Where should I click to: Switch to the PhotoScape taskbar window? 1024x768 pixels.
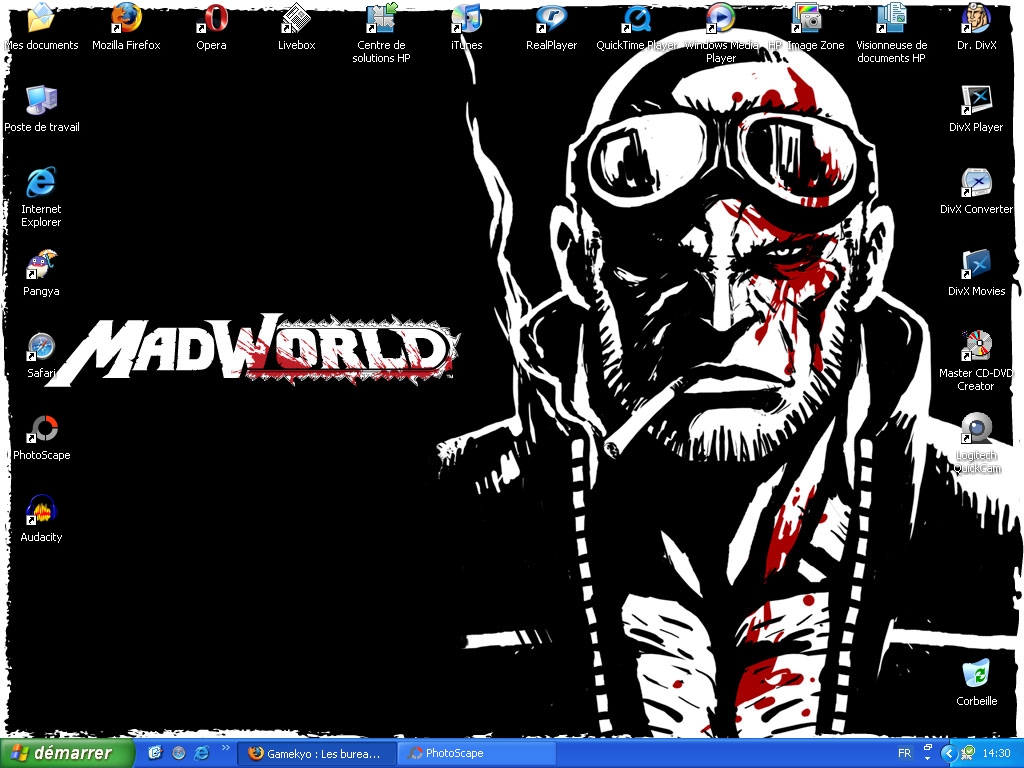point(476,754)
